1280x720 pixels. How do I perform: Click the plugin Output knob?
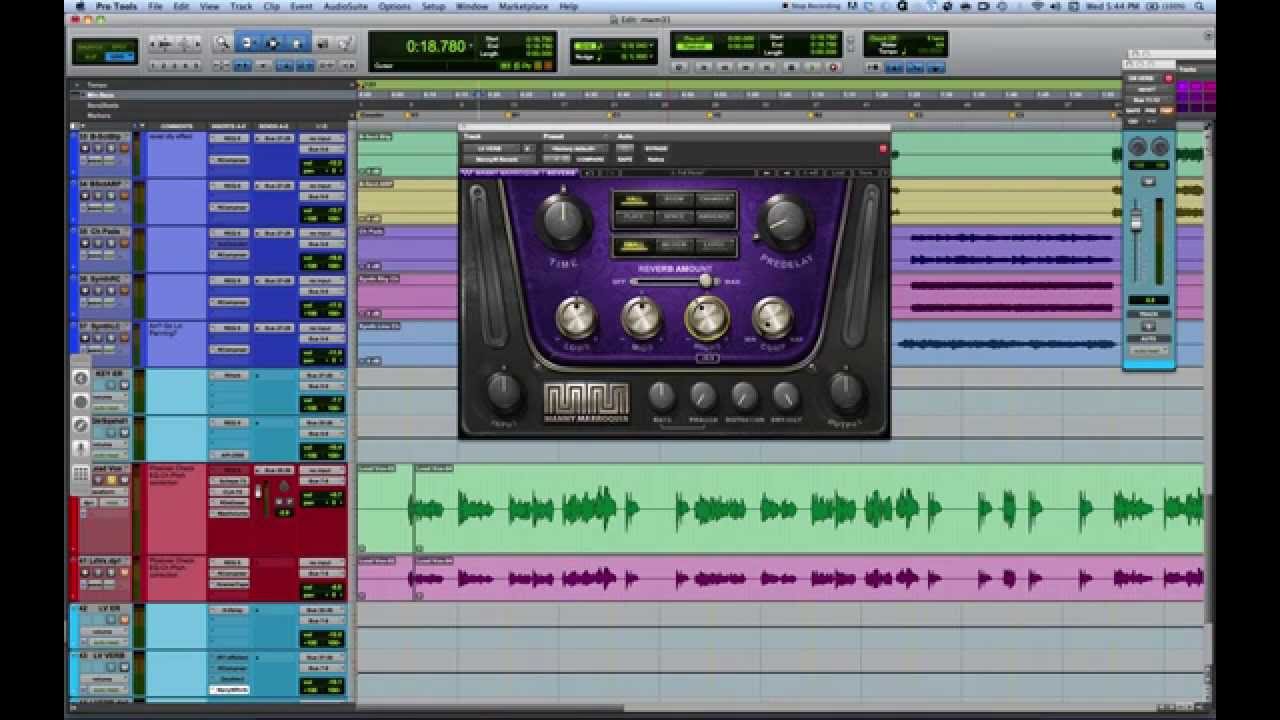846,392
